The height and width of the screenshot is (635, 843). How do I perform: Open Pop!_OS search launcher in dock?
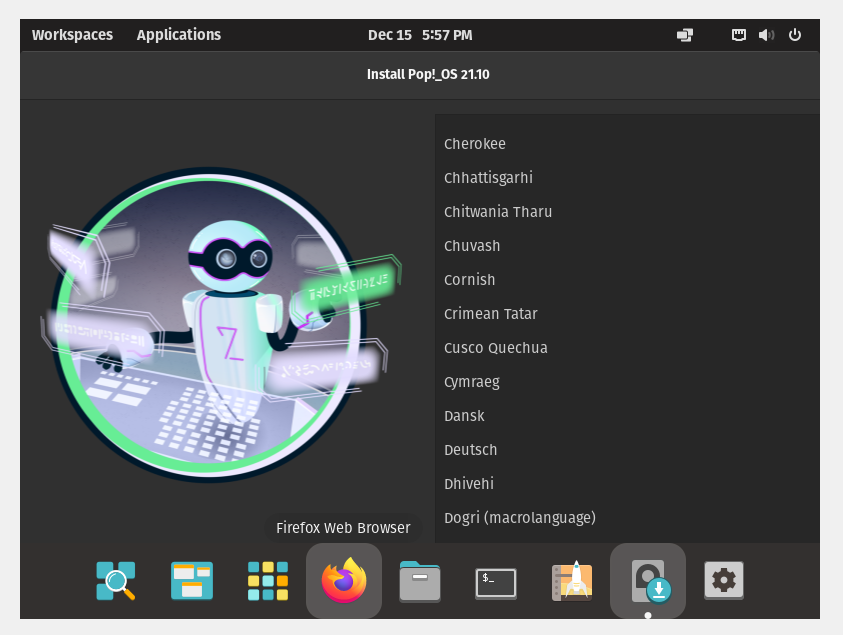point(116,580)
